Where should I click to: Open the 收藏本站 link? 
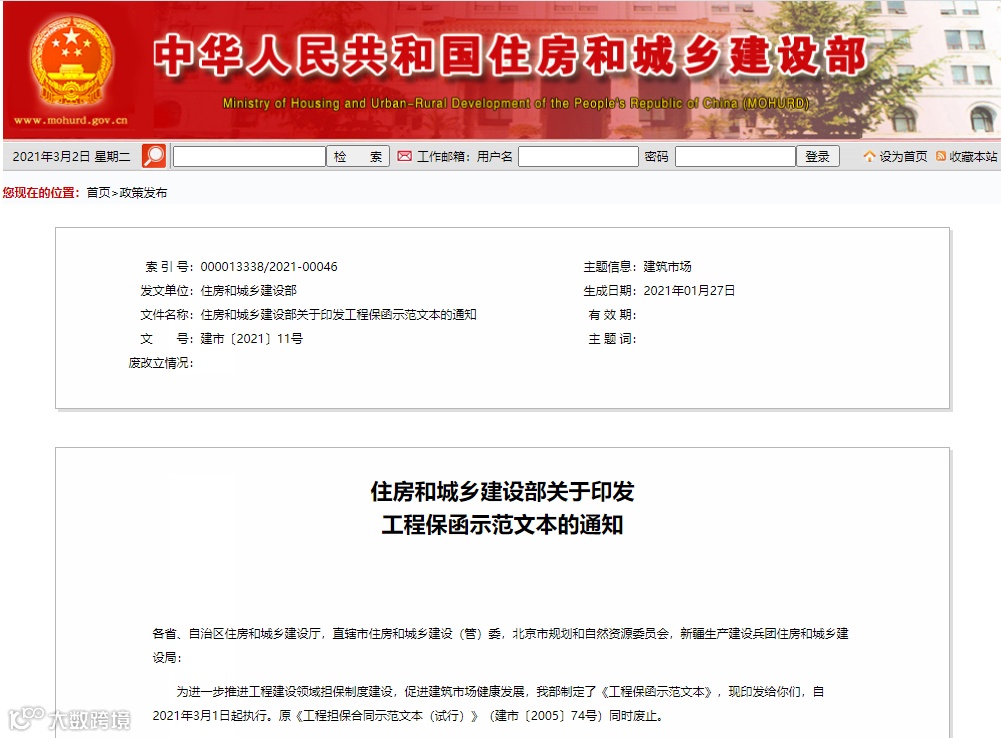point(973,156)
